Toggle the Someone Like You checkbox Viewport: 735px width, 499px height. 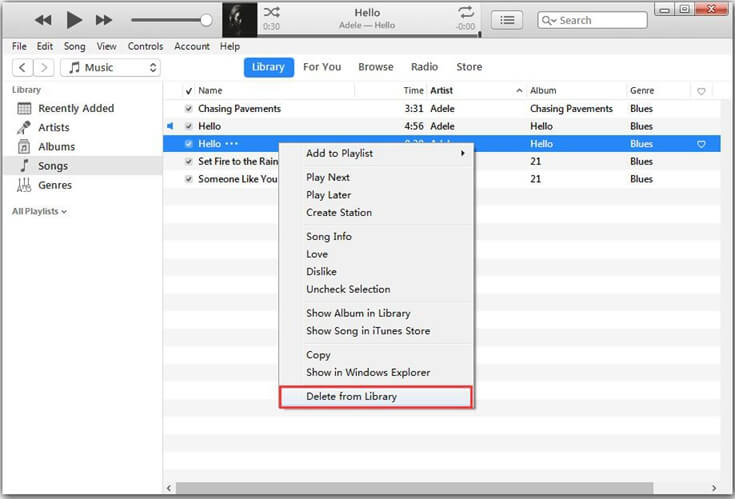pyautogui.click(x=189, y=179)
